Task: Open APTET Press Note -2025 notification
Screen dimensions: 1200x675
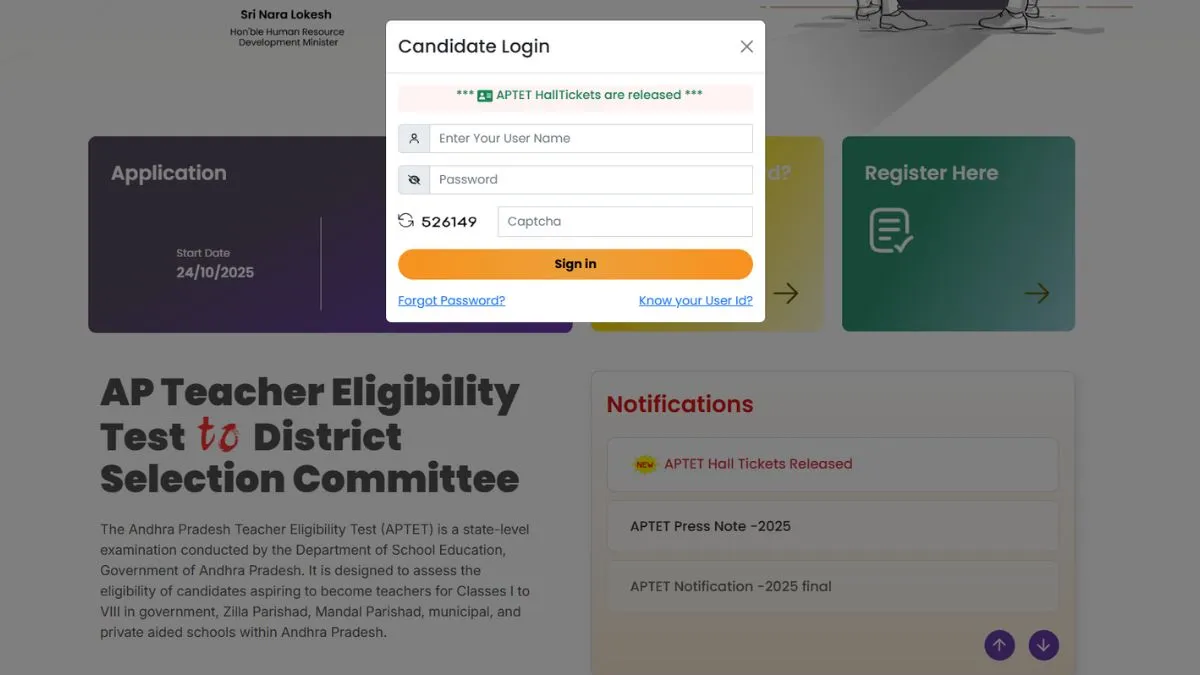Action: tap(710, 525)
